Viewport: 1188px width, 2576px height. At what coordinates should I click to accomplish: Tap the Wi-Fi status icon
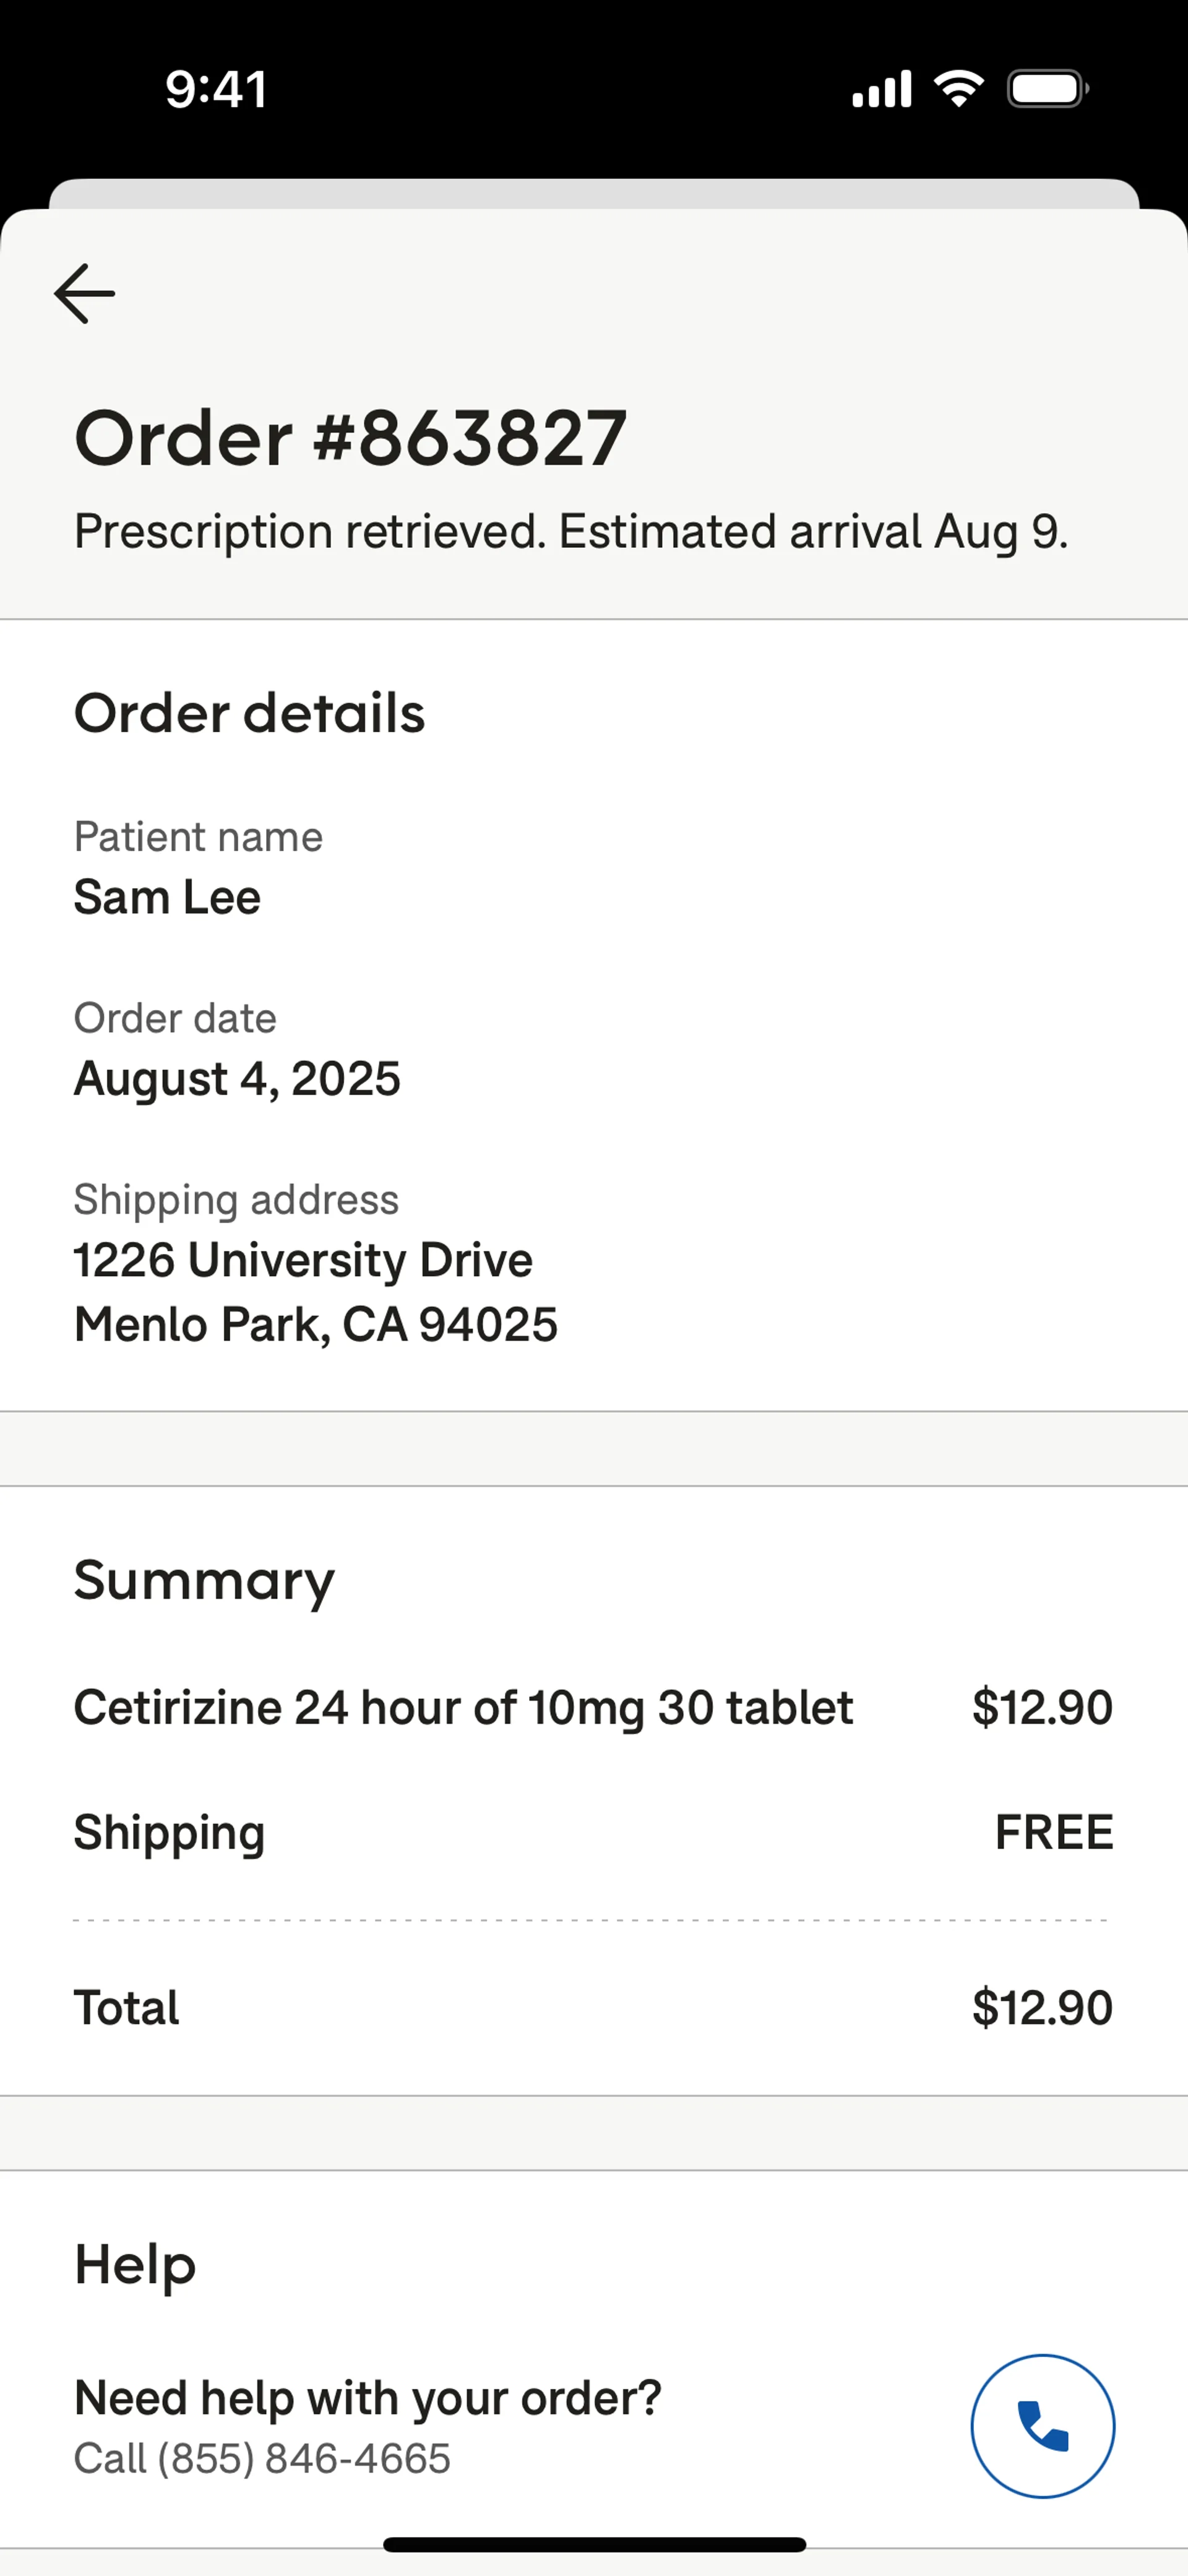coord(958,89)
